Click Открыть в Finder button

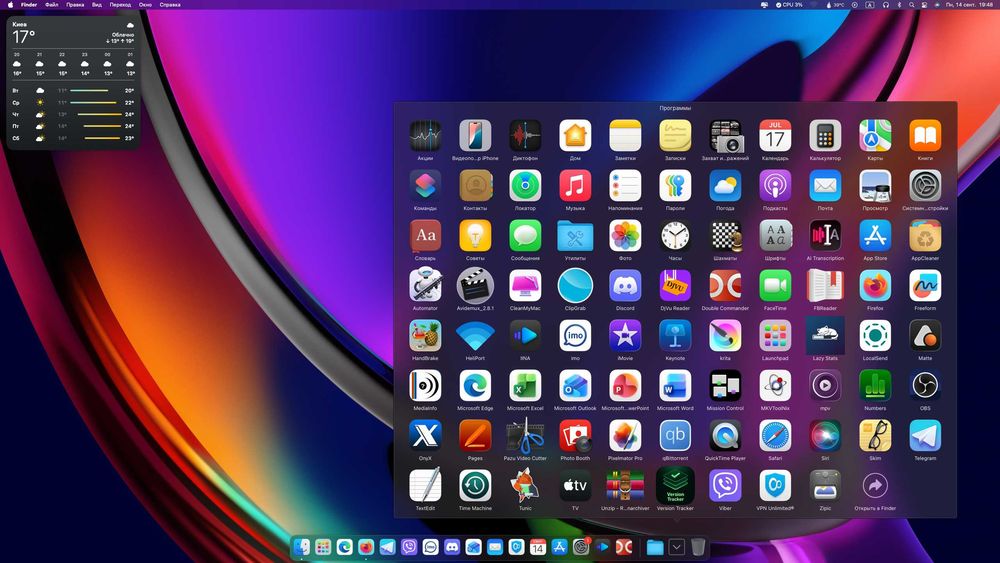click(875, 486)
